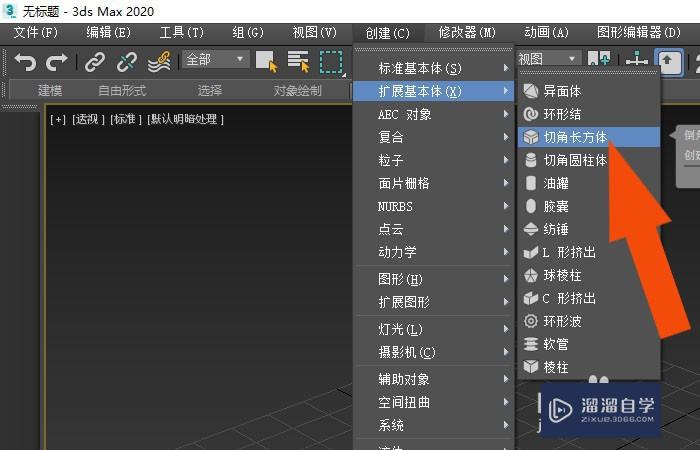Open the 视图 coordinate system dropdown

coord(549,58)
